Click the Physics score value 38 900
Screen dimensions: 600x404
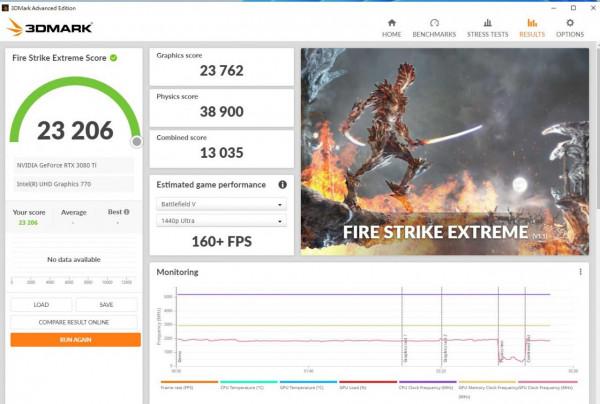coord(222,112)
